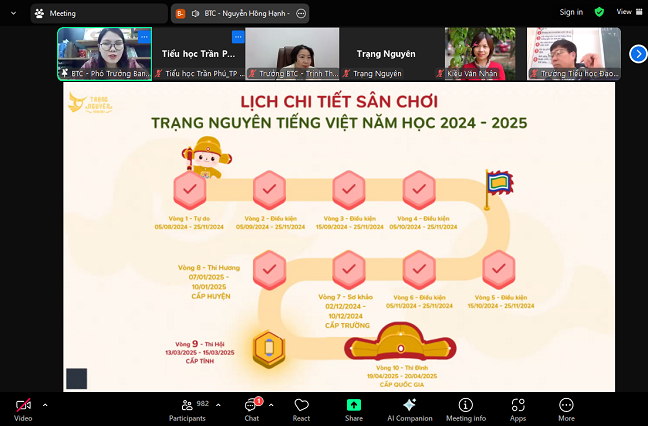The height and width of the screenshot is (426, 648).
Task: Open the React hearts icon
Action: pyautogui.click(x=301, y=405)
